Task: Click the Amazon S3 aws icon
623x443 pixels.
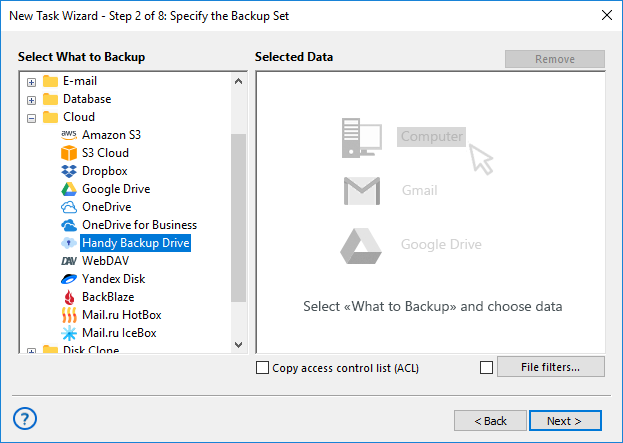Action: [69, 135]
